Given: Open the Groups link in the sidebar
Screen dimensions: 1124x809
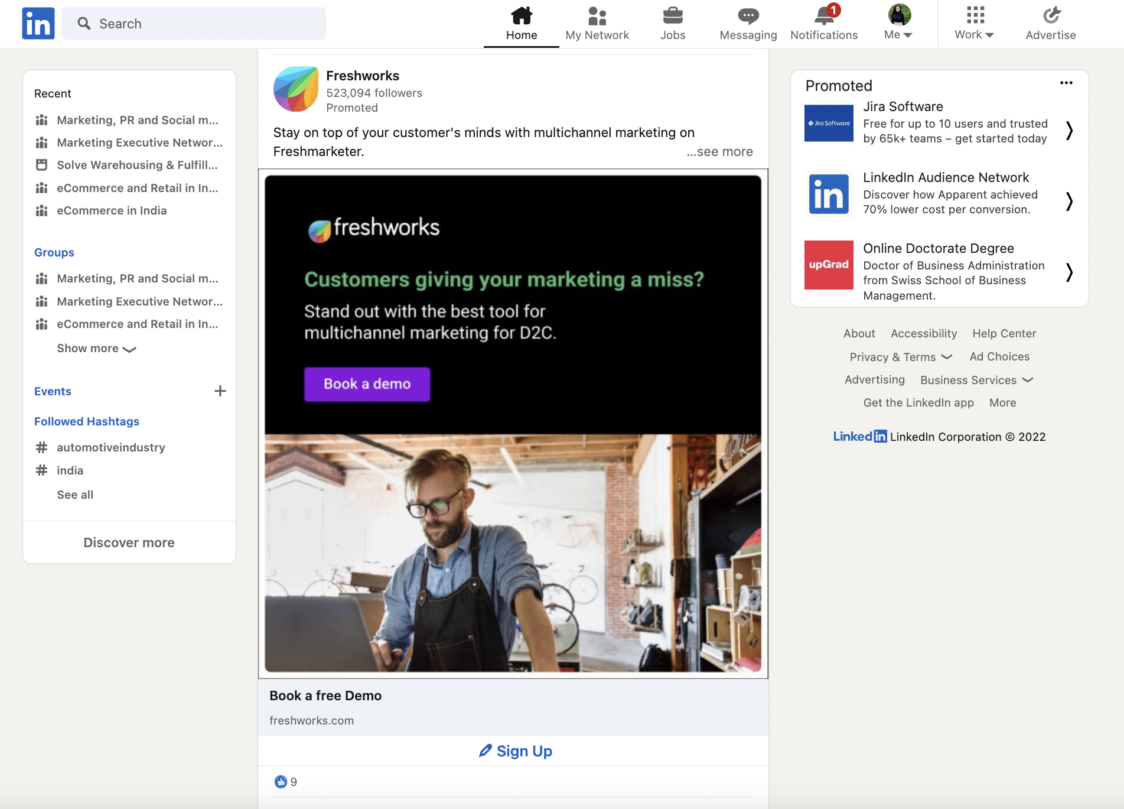Looking at the screenshot, I should [x=54, y=252].
